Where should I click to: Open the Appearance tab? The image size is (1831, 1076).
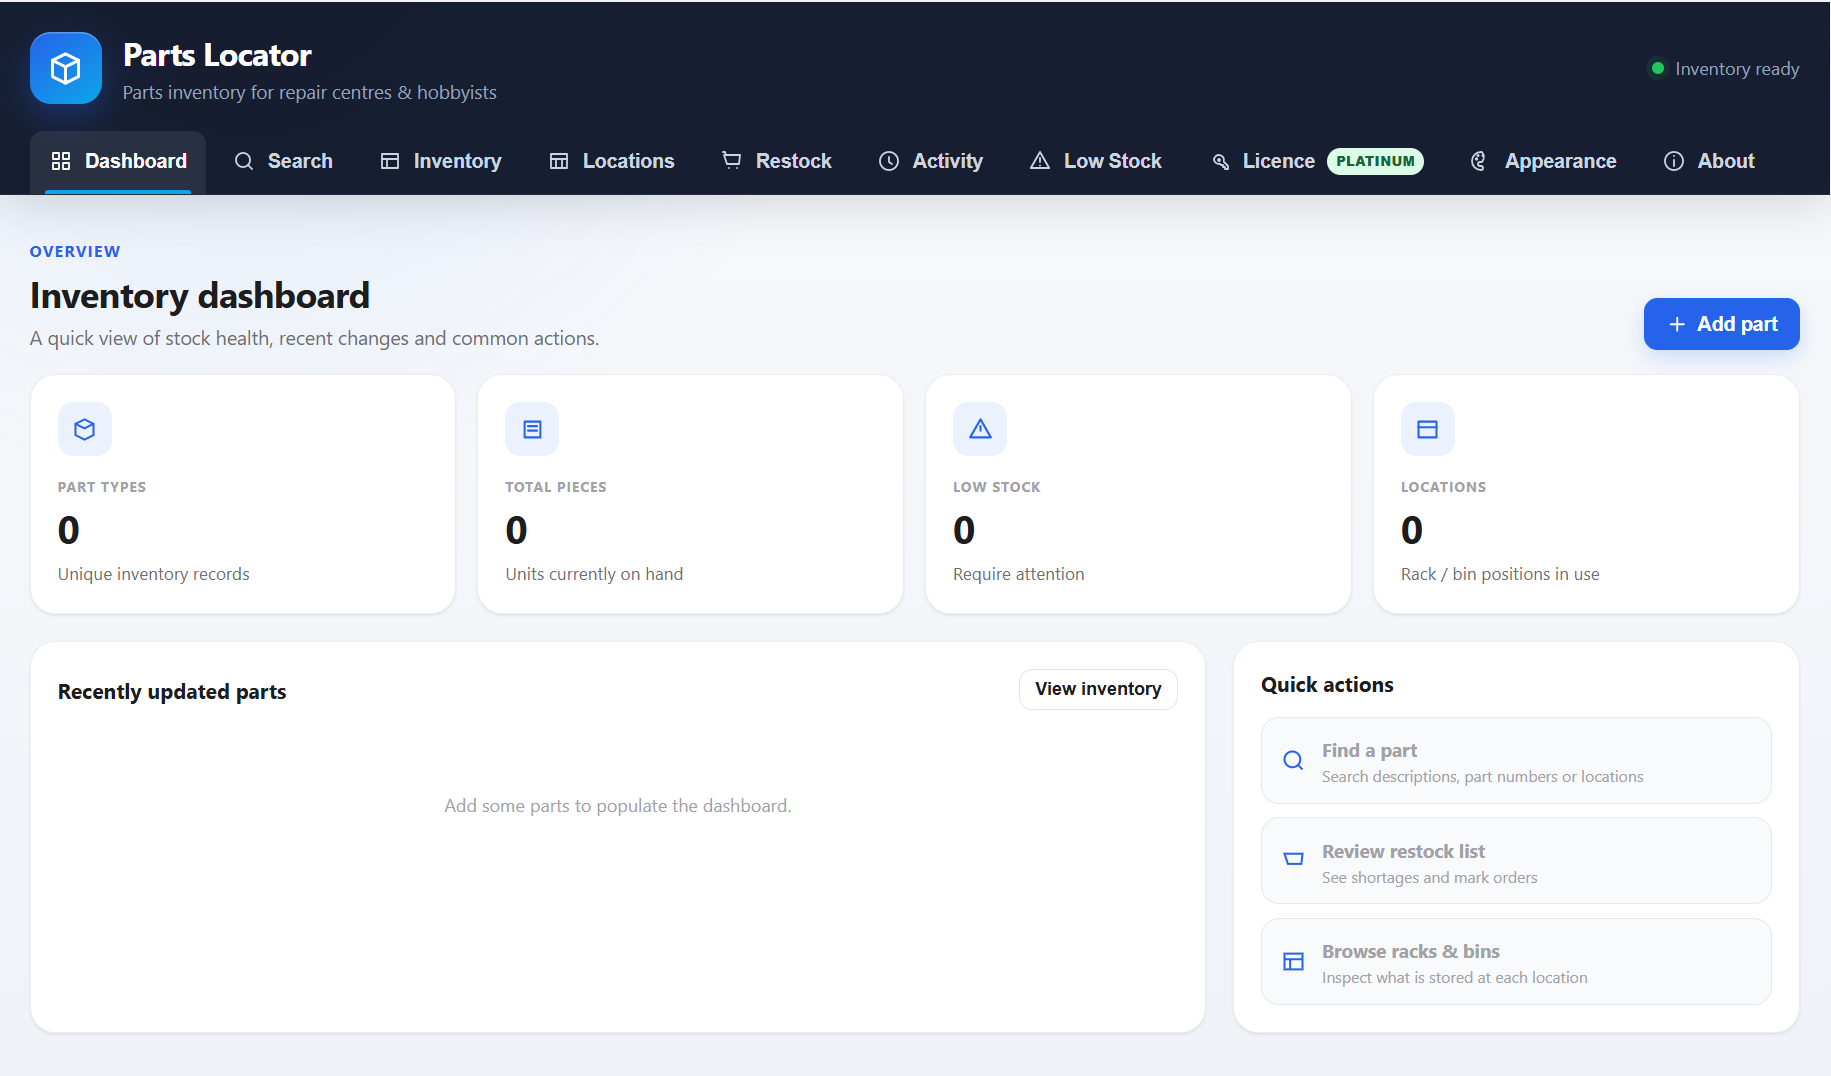(x=1543, y=161)
